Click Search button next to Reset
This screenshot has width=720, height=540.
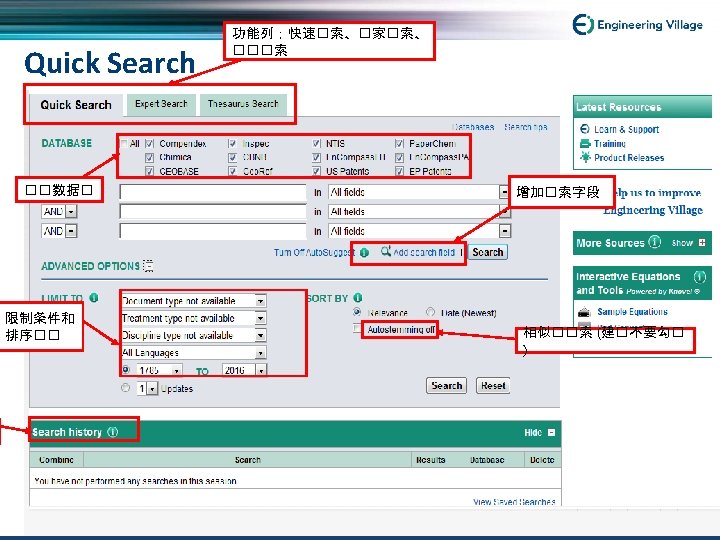pos(446,386)
